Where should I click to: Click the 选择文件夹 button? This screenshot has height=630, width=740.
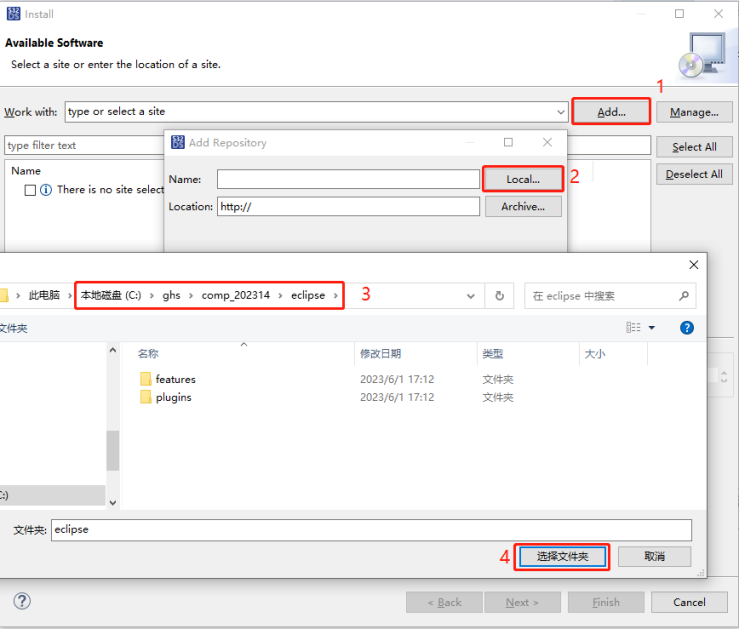tap(562, 556)
